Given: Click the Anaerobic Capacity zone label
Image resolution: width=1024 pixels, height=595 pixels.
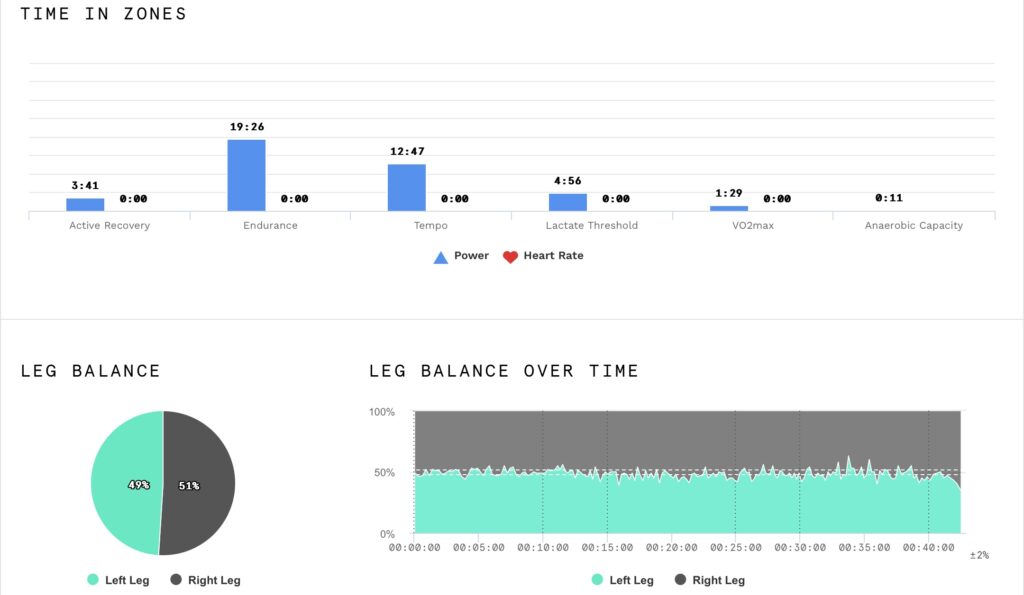Looking at the screenshot, I should tap(913, 226).
